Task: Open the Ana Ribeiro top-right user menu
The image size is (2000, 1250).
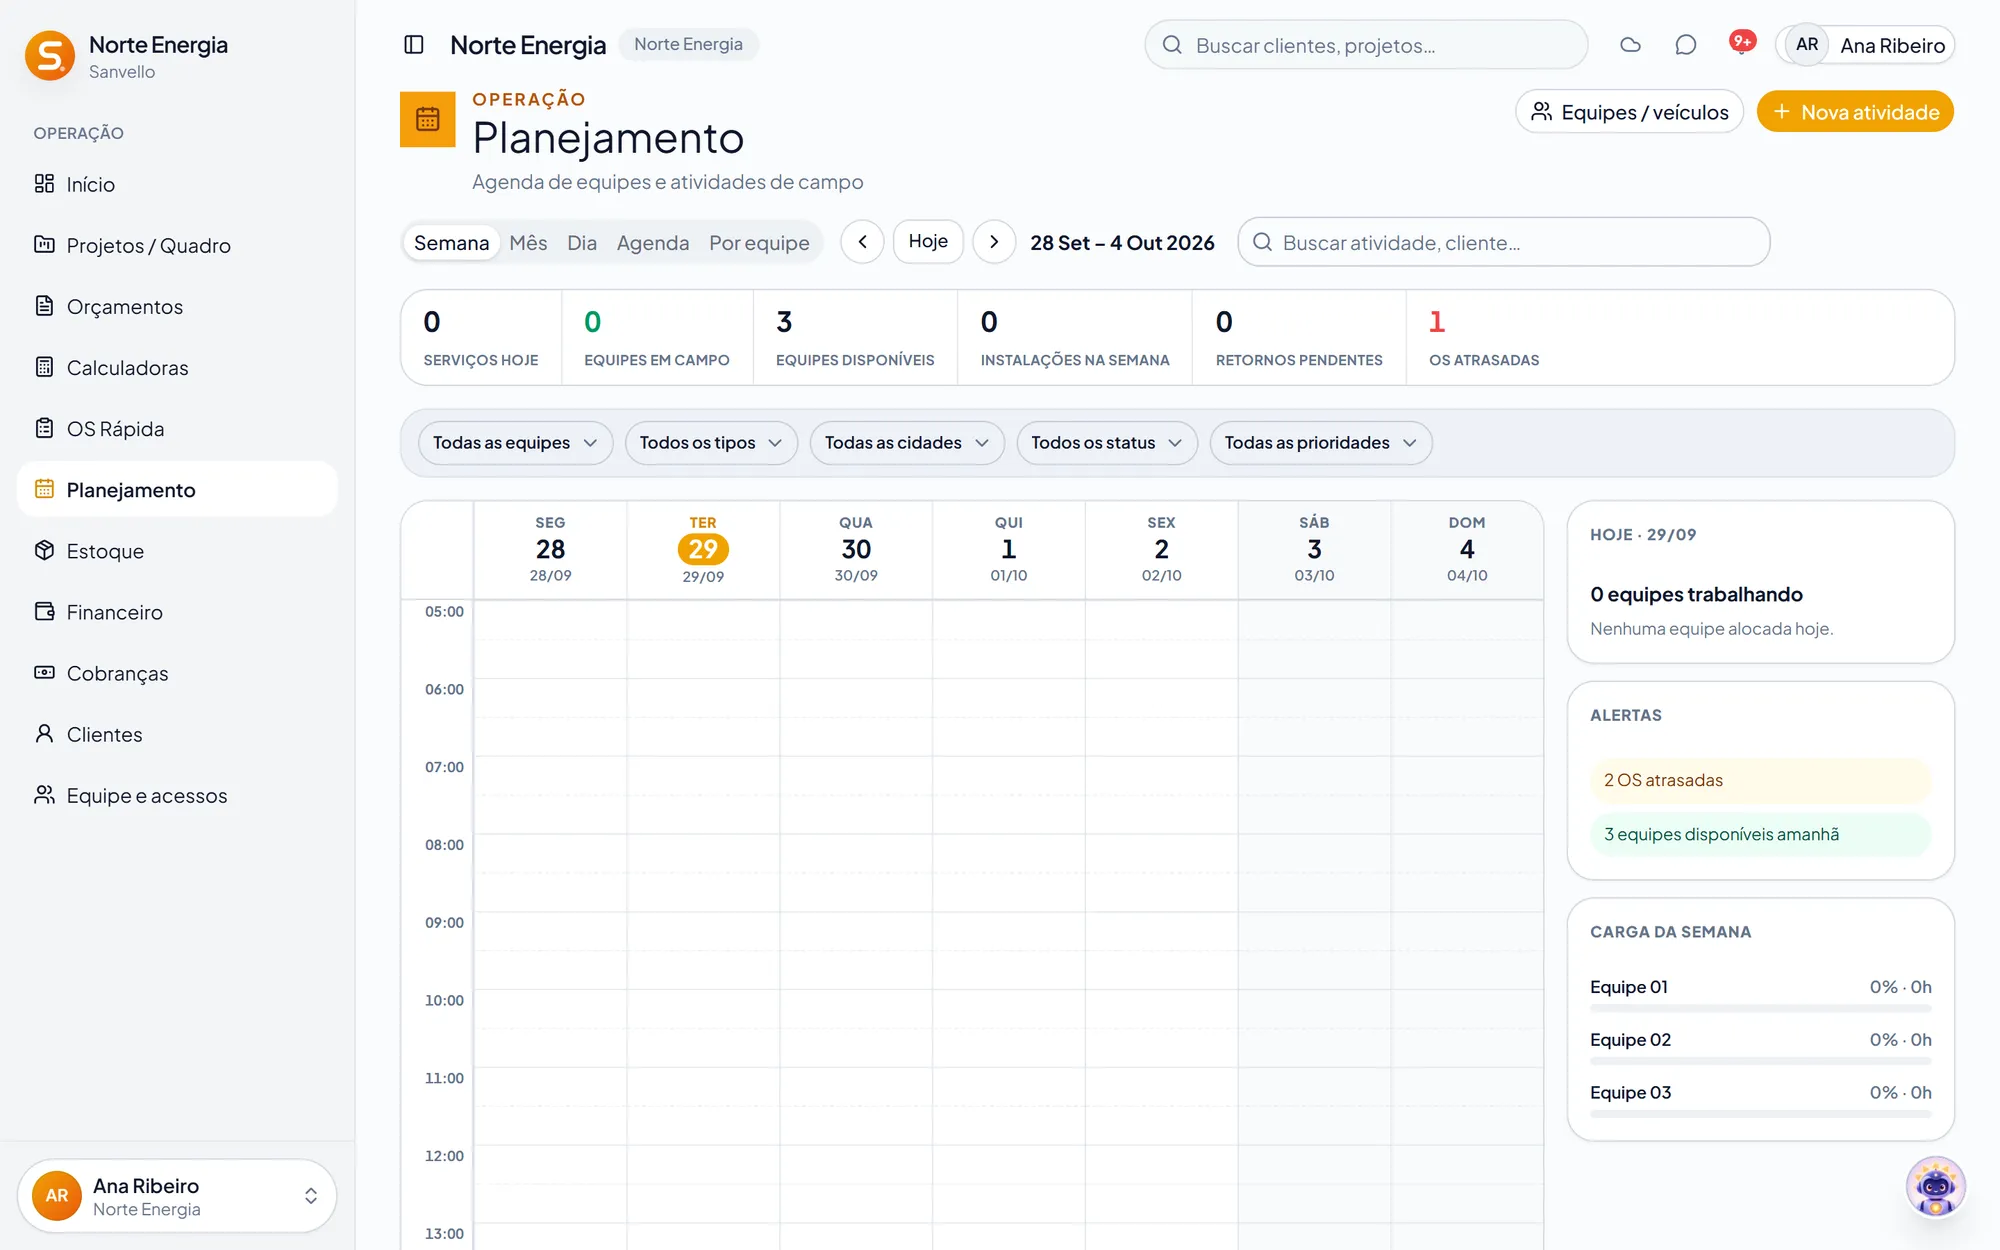Action: click(1865, 45)
